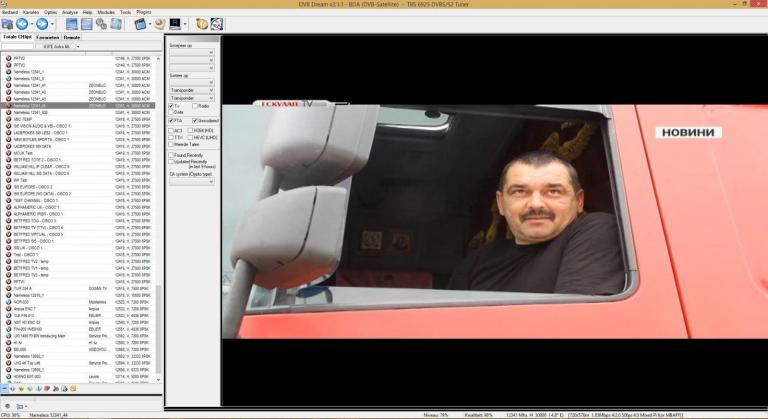Image resolution: width=768 pixels, height=419 pixels.
Task: Switch to the Remote tab
Action: [x=73, y=36]
